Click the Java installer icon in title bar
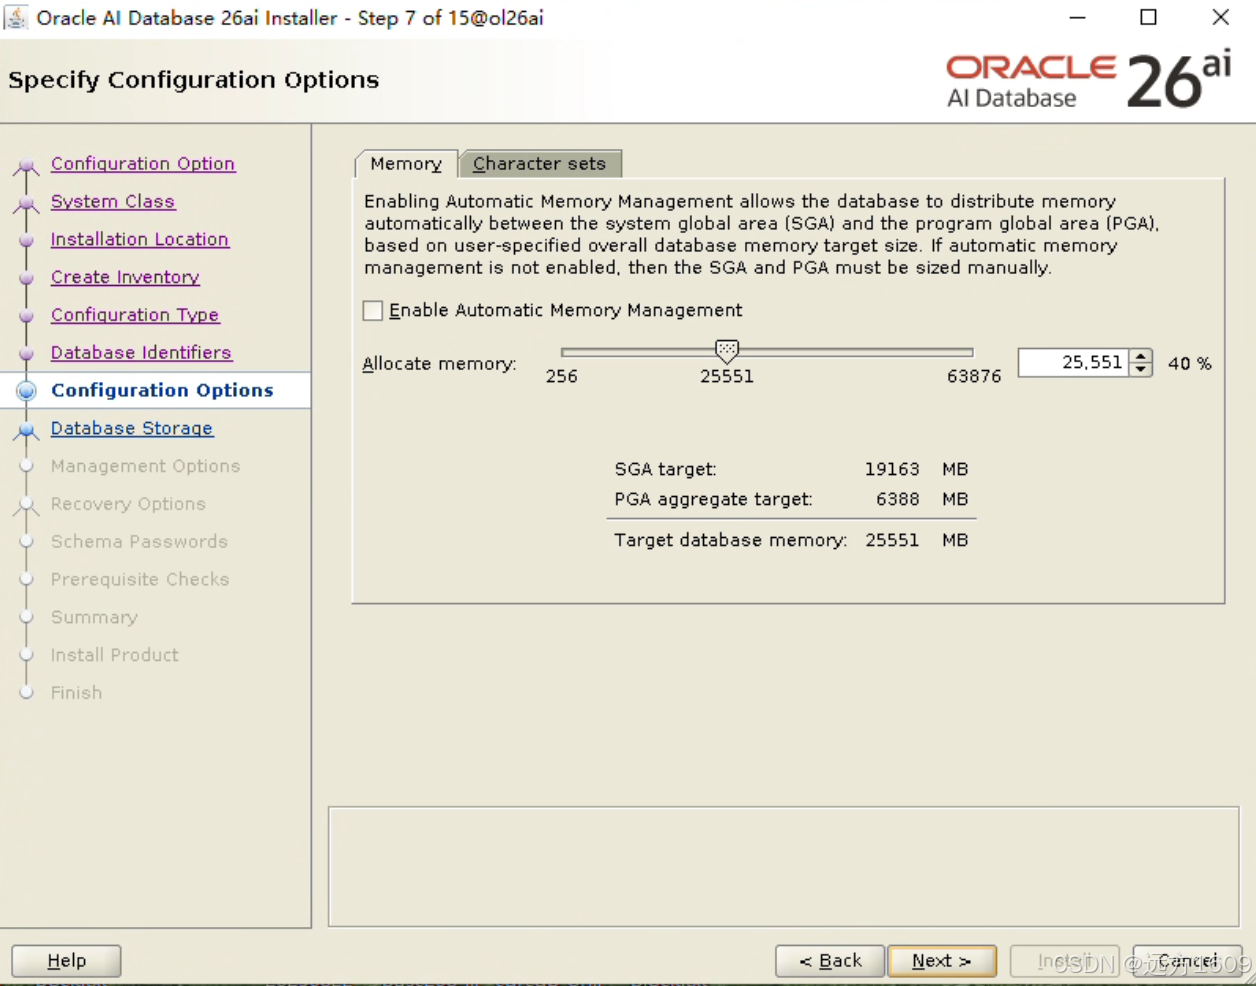Screen dimensions: 1256x986 click(16, 17)
